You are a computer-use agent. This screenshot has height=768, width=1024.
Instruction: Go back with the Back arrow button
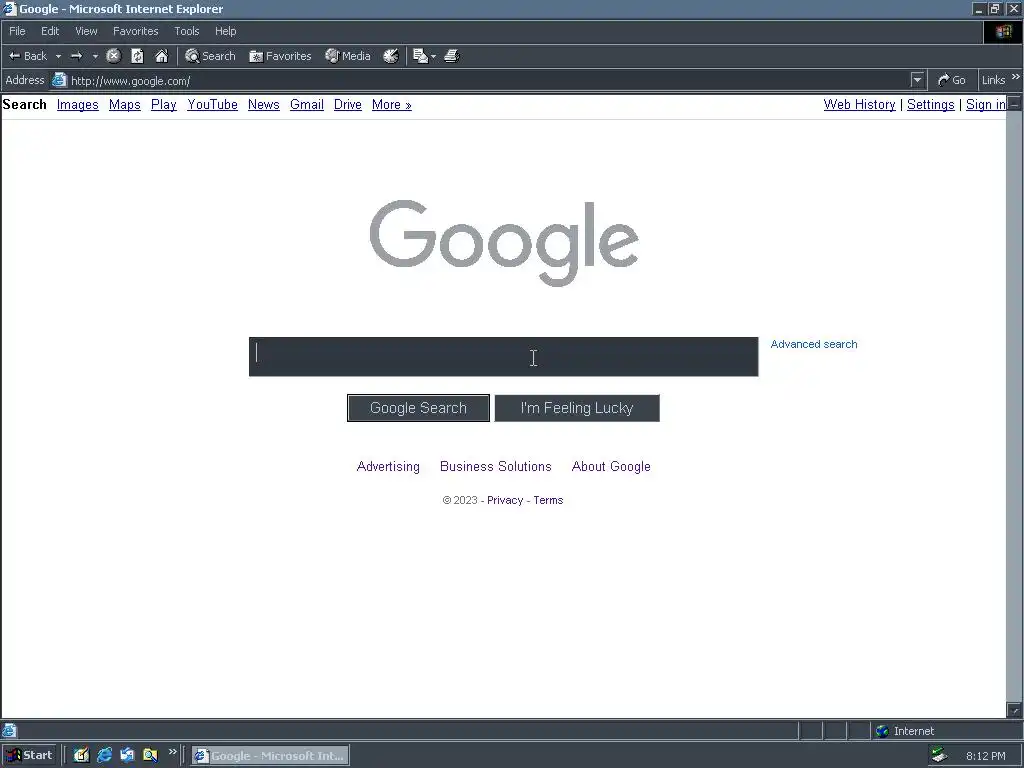(x=27, y=56)
